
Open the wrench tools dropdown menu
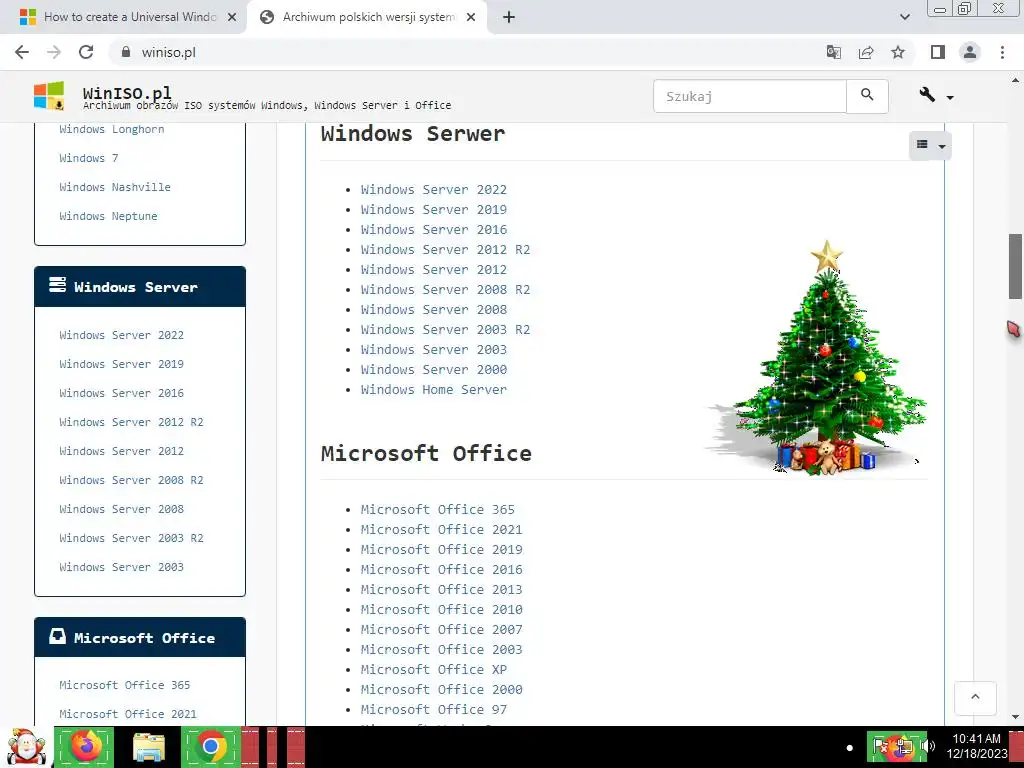point(936,96)
